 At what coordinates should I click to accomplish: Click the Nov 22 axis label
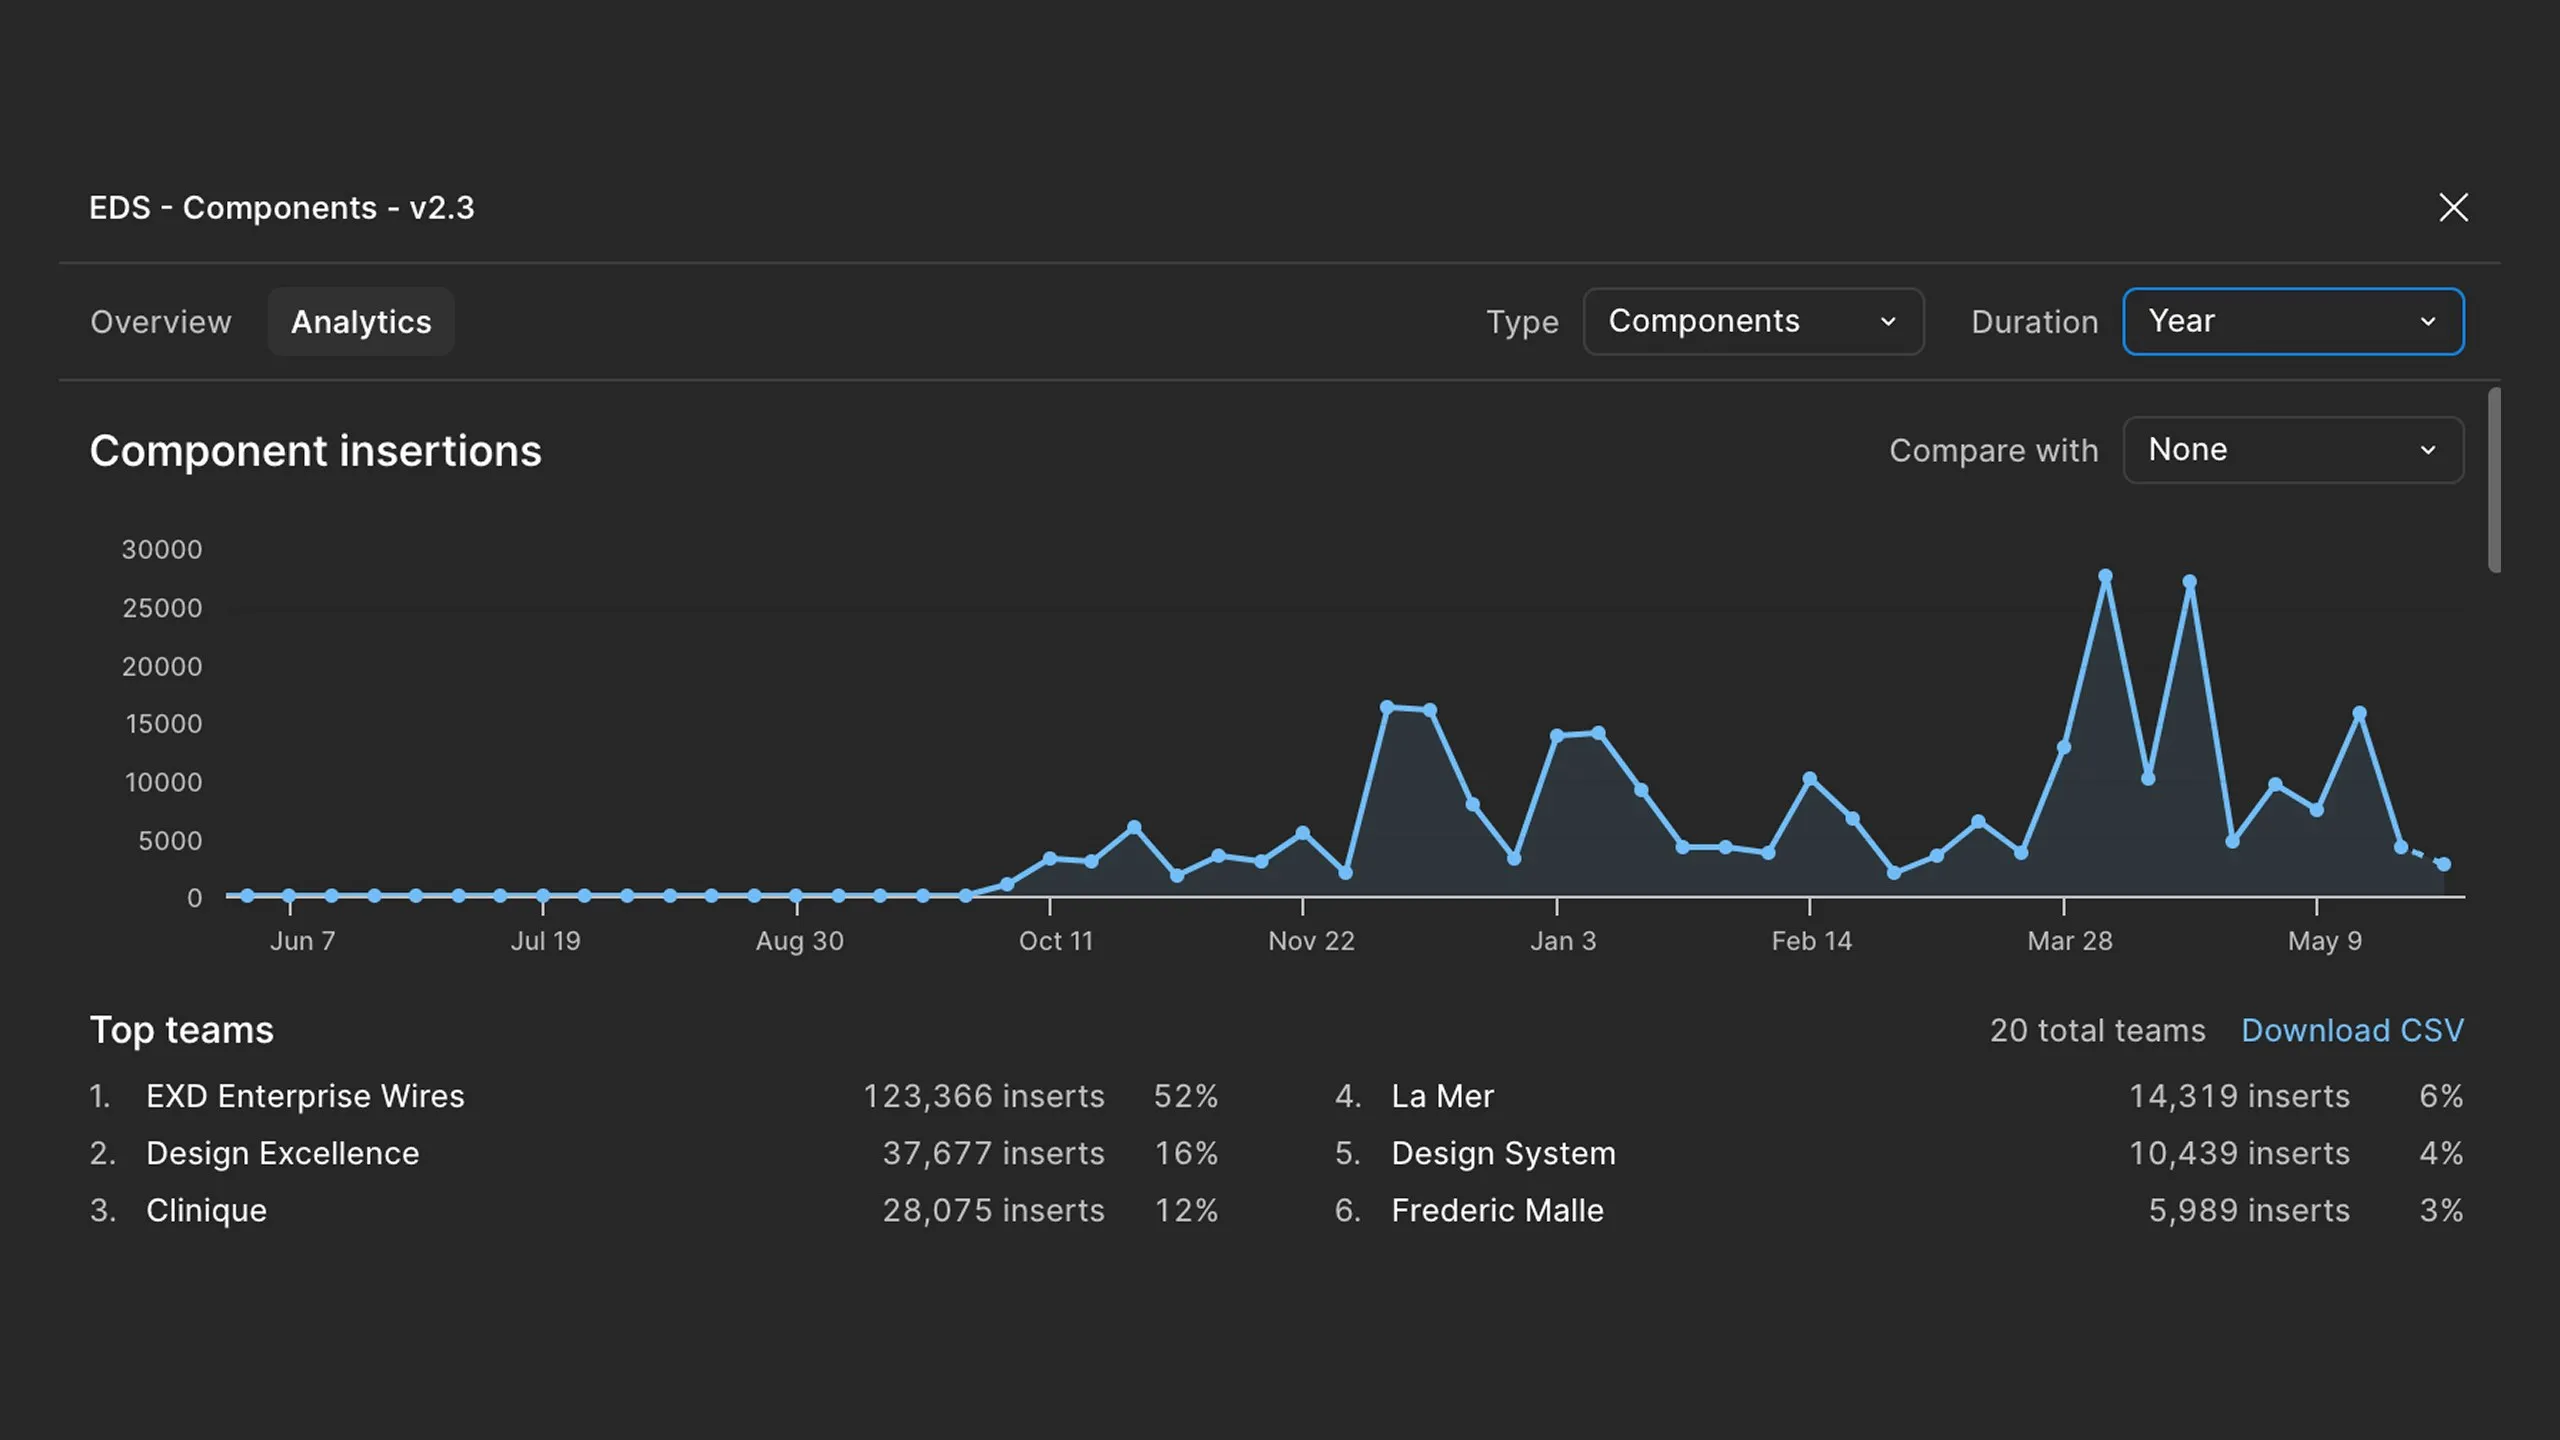[1311, 941]
